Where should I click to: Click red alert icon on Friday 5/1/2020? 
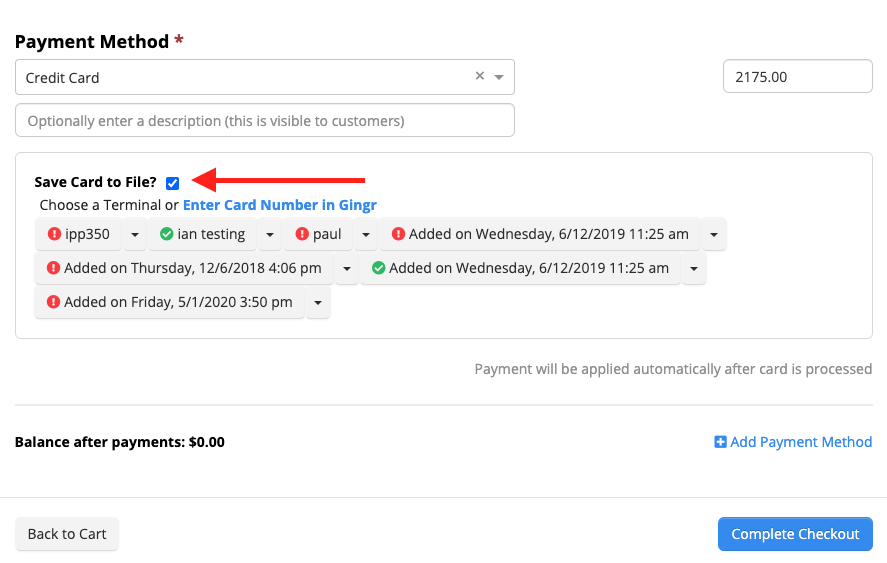click(x=53, y=302)
